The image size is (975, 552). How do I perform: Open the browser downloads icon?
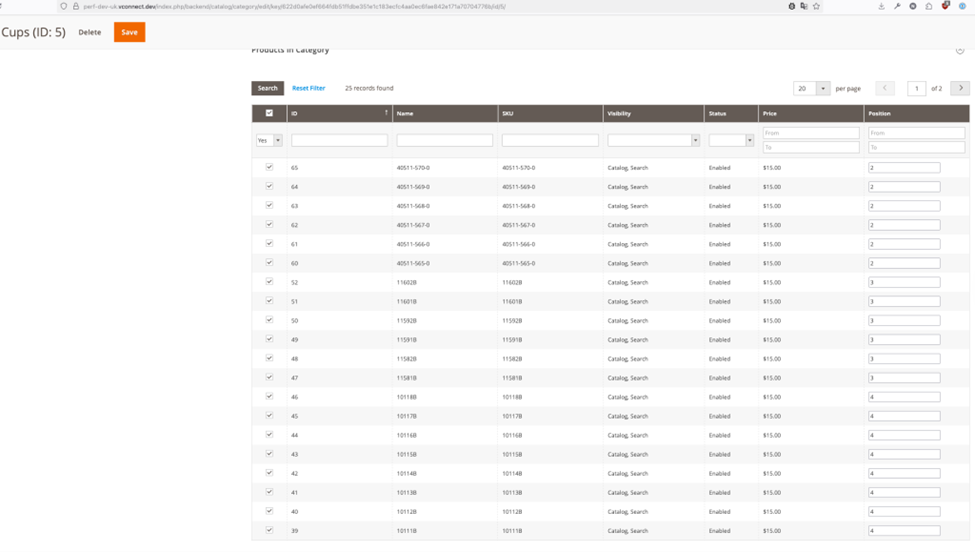(x=881, y=6)
